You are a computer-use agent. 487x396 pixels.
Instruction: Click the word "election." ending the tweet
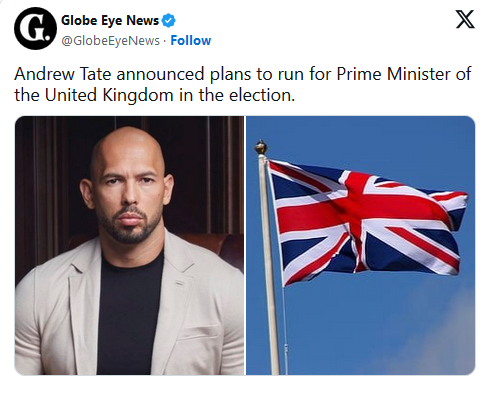click(262, 95)
